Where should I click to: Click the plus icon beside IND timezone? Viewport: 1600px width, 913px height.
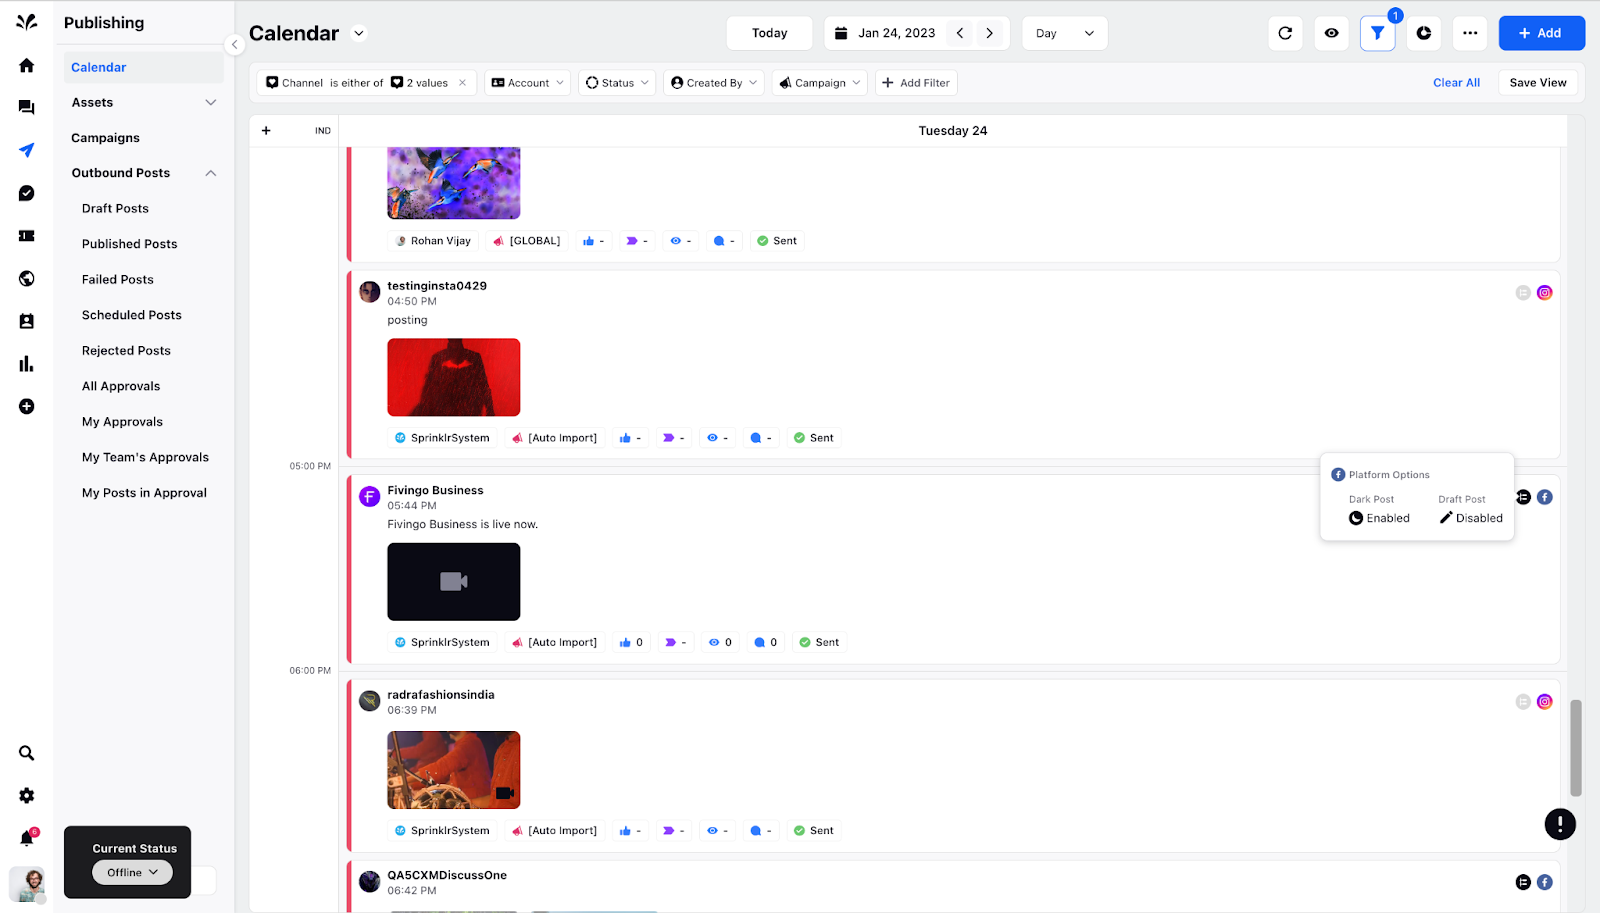pyautogui.click(x=266, y=131)
